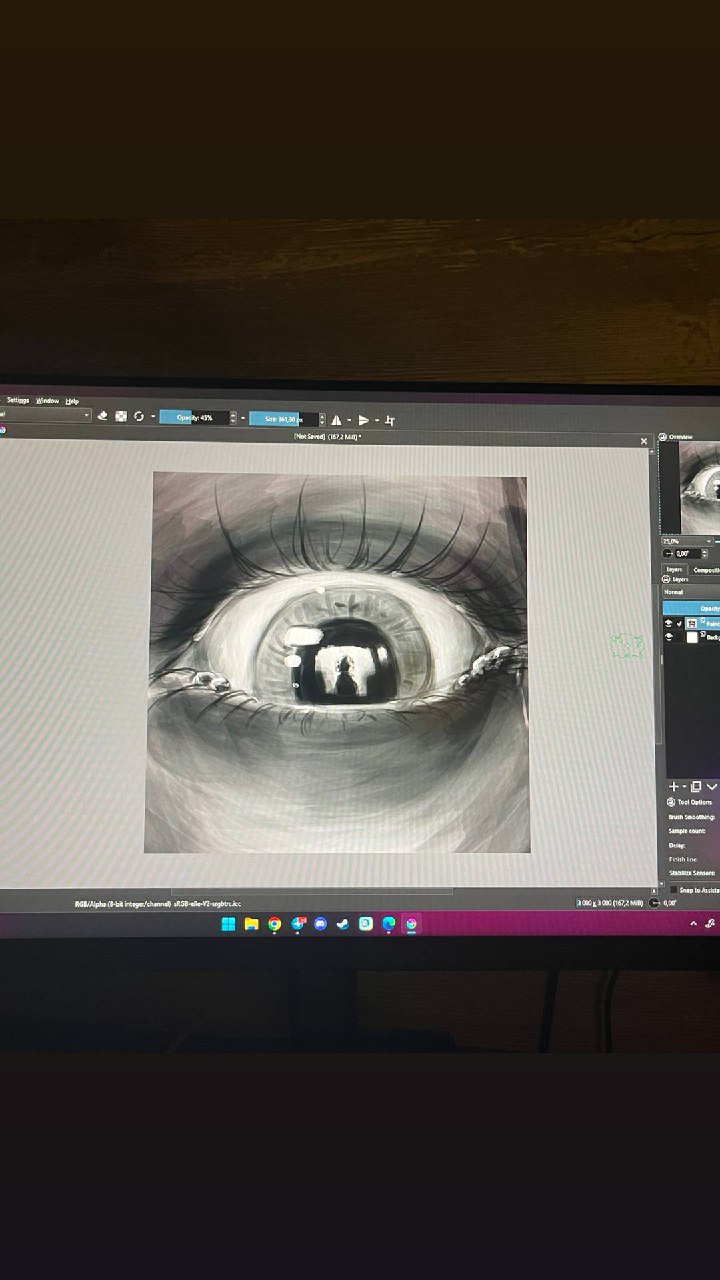Click the Background layer white thumbnail
Viewport: 720px width, 1280px height.
(692, 637)
